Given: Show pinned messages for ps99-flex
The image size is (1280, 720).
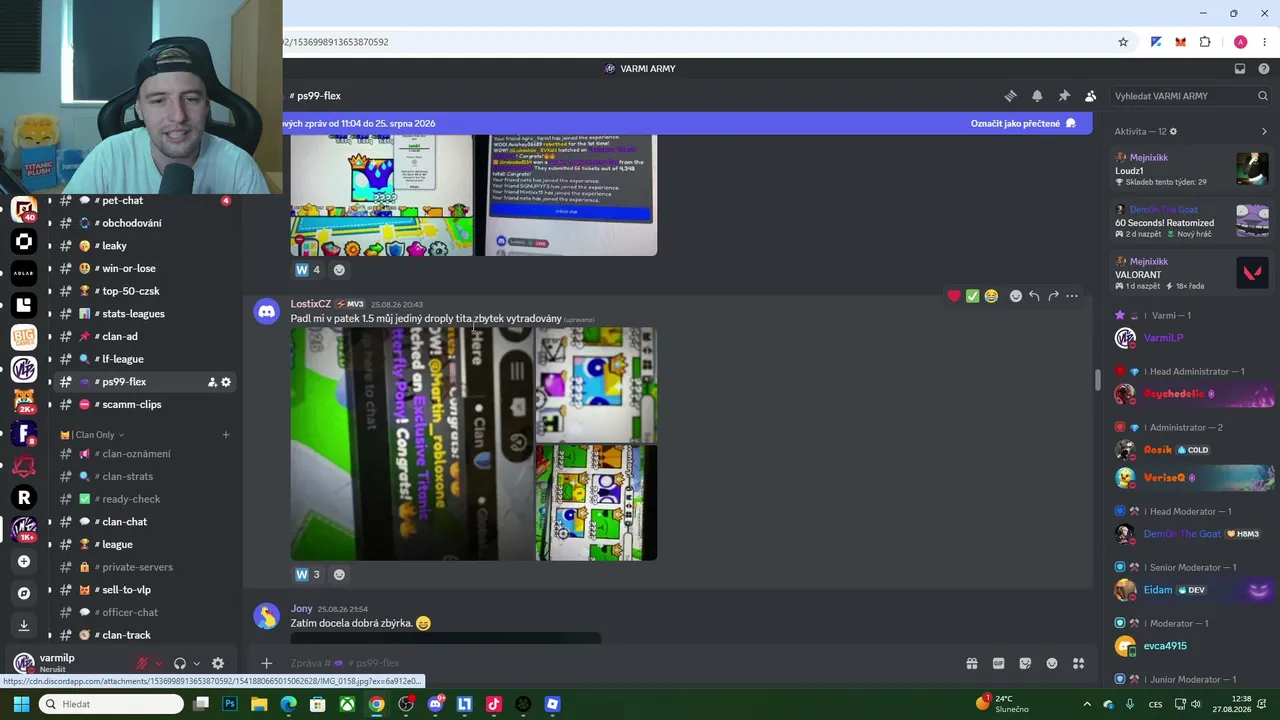Looking at the screenshot, I should (1064, 96).
